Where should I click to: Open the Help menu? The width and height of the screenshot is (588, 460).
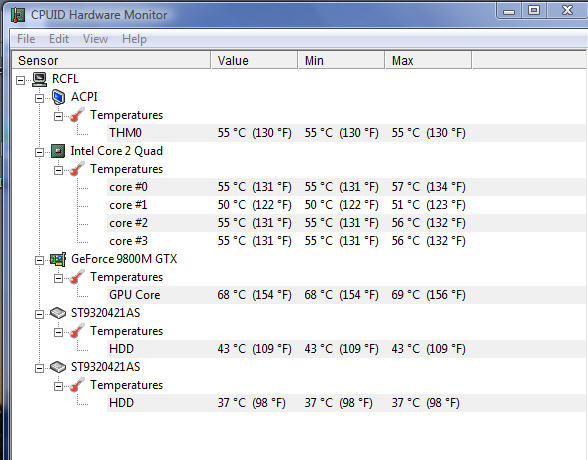click(134, 39)
